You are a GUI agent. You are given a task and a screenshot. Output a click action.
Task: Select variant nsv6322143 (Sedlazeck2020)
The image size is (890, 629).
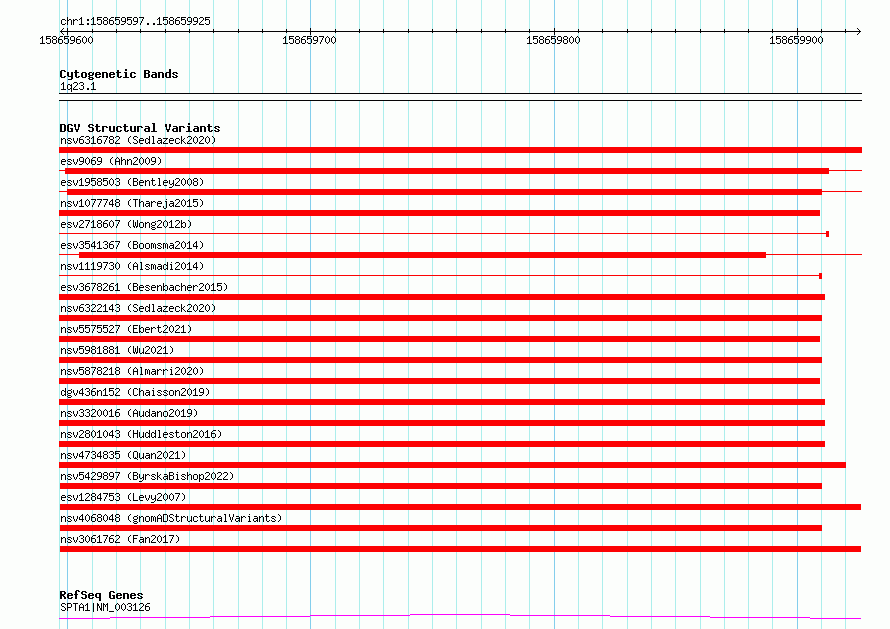tap(138, 308)
